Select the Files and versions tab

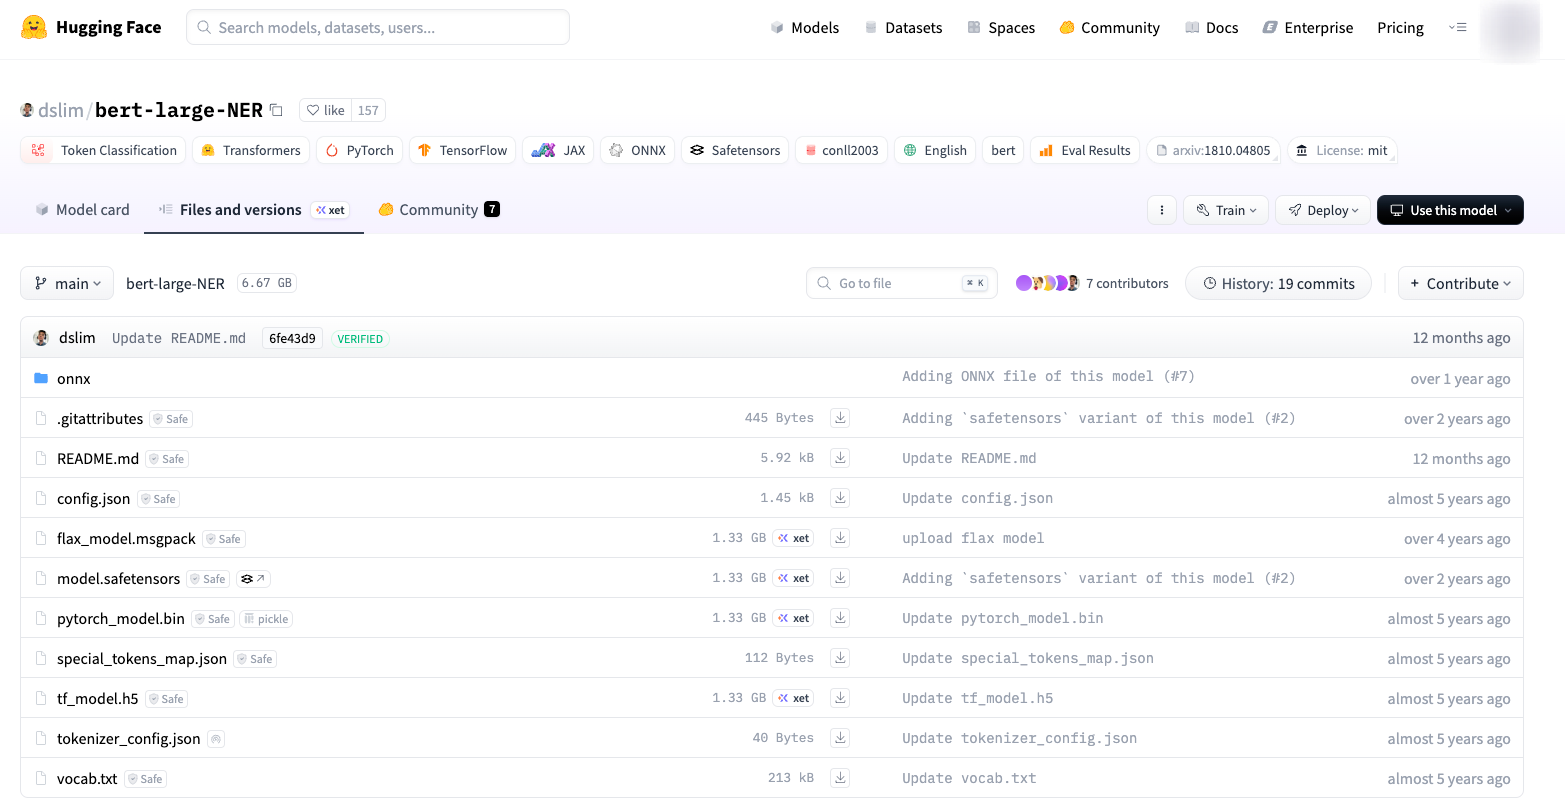click(254, 210)
